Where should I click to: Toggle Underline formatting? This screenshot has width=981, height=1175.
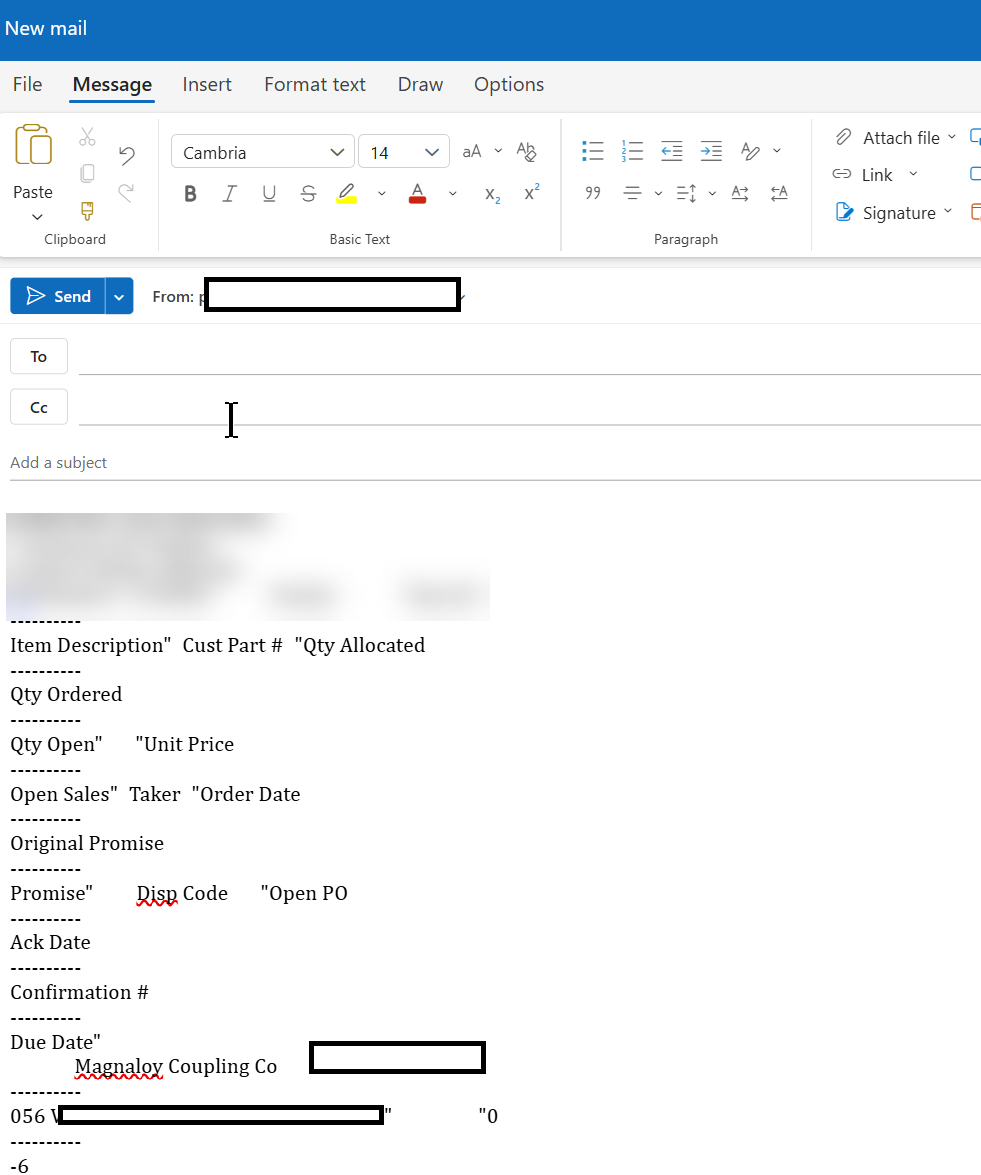click(x=269, y=194)
